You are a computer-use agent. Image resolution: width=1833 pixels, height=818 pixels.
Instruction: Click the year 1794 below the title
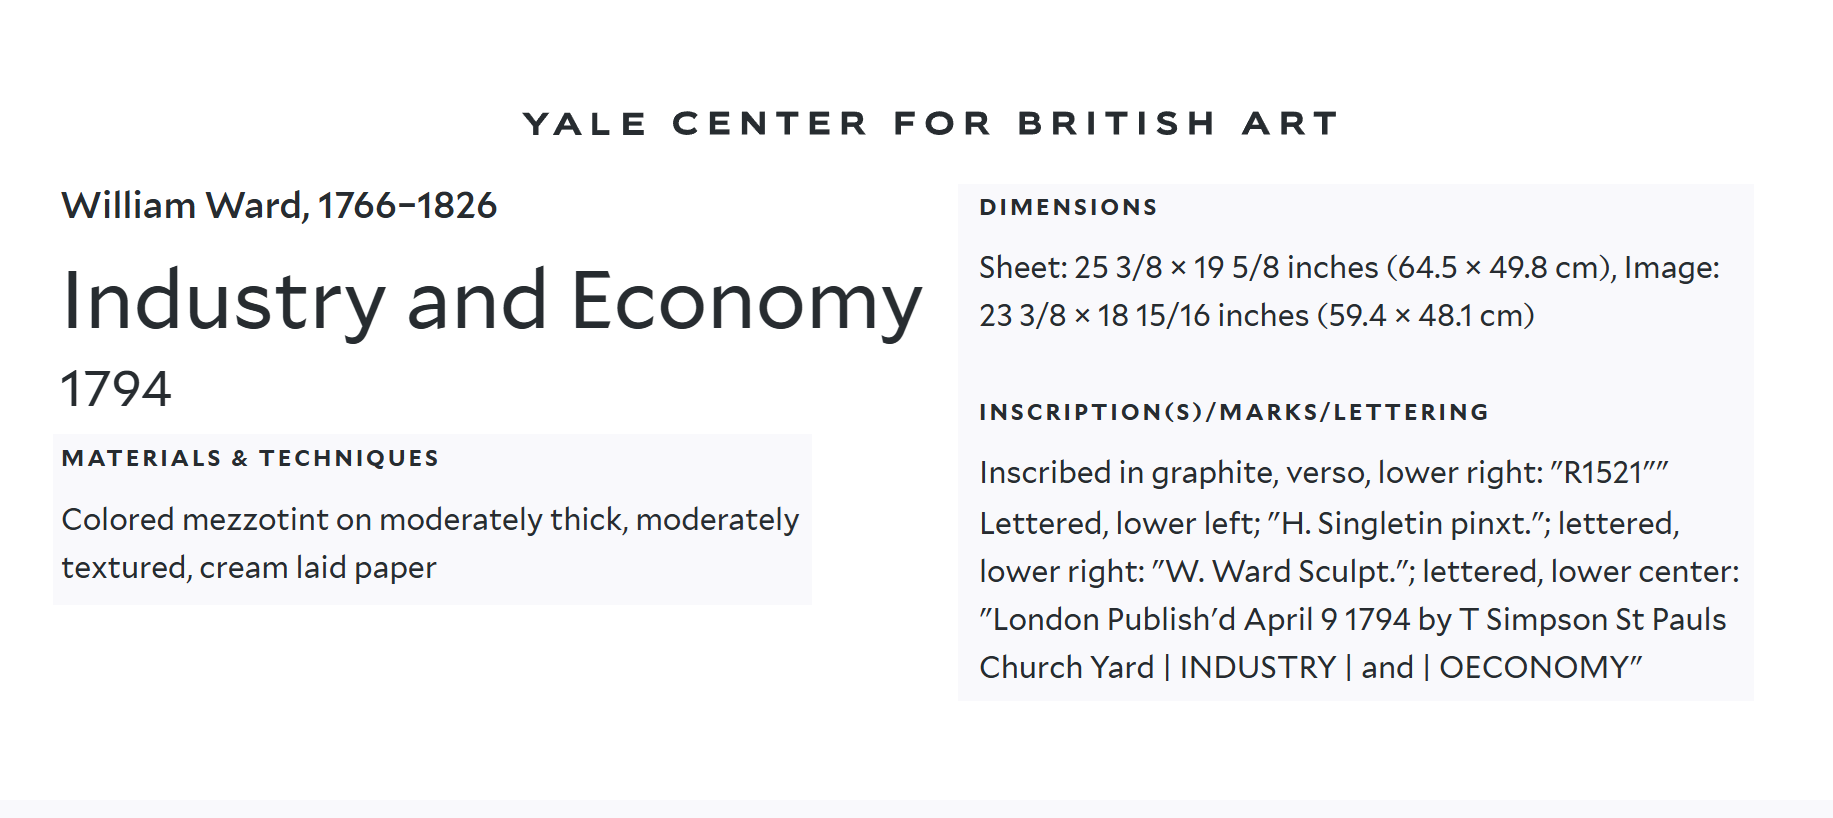click(116, 388)
